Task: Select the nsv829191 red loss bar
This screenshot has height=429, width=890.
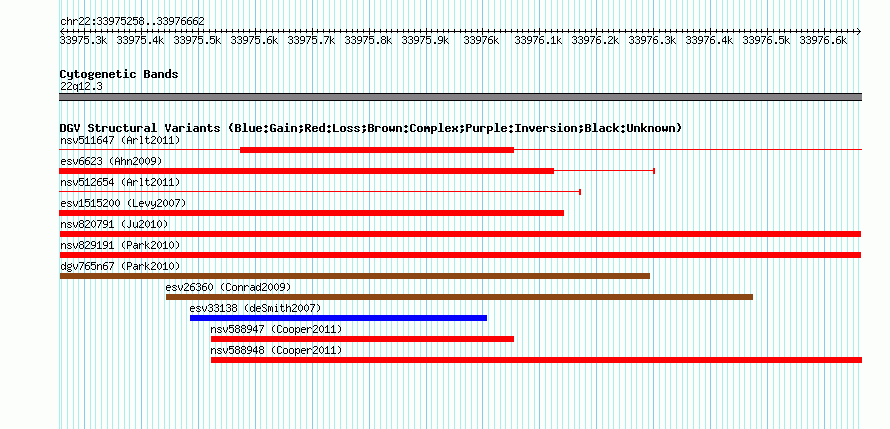Action: 460,255
